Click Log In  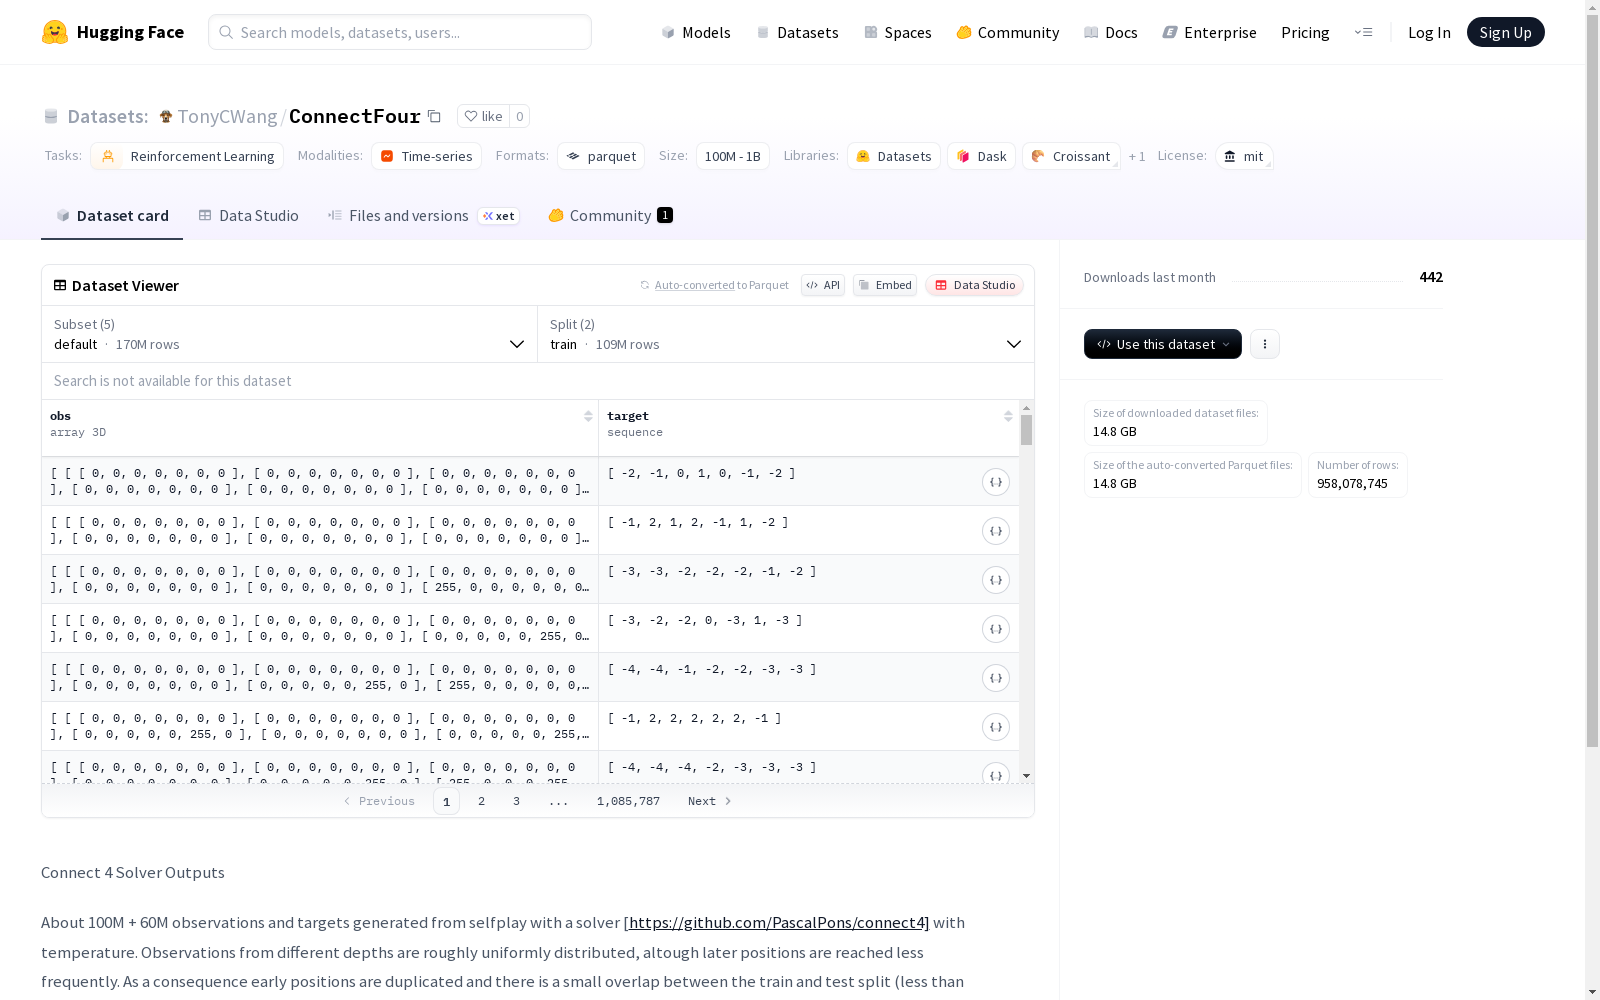(1429, 32)
